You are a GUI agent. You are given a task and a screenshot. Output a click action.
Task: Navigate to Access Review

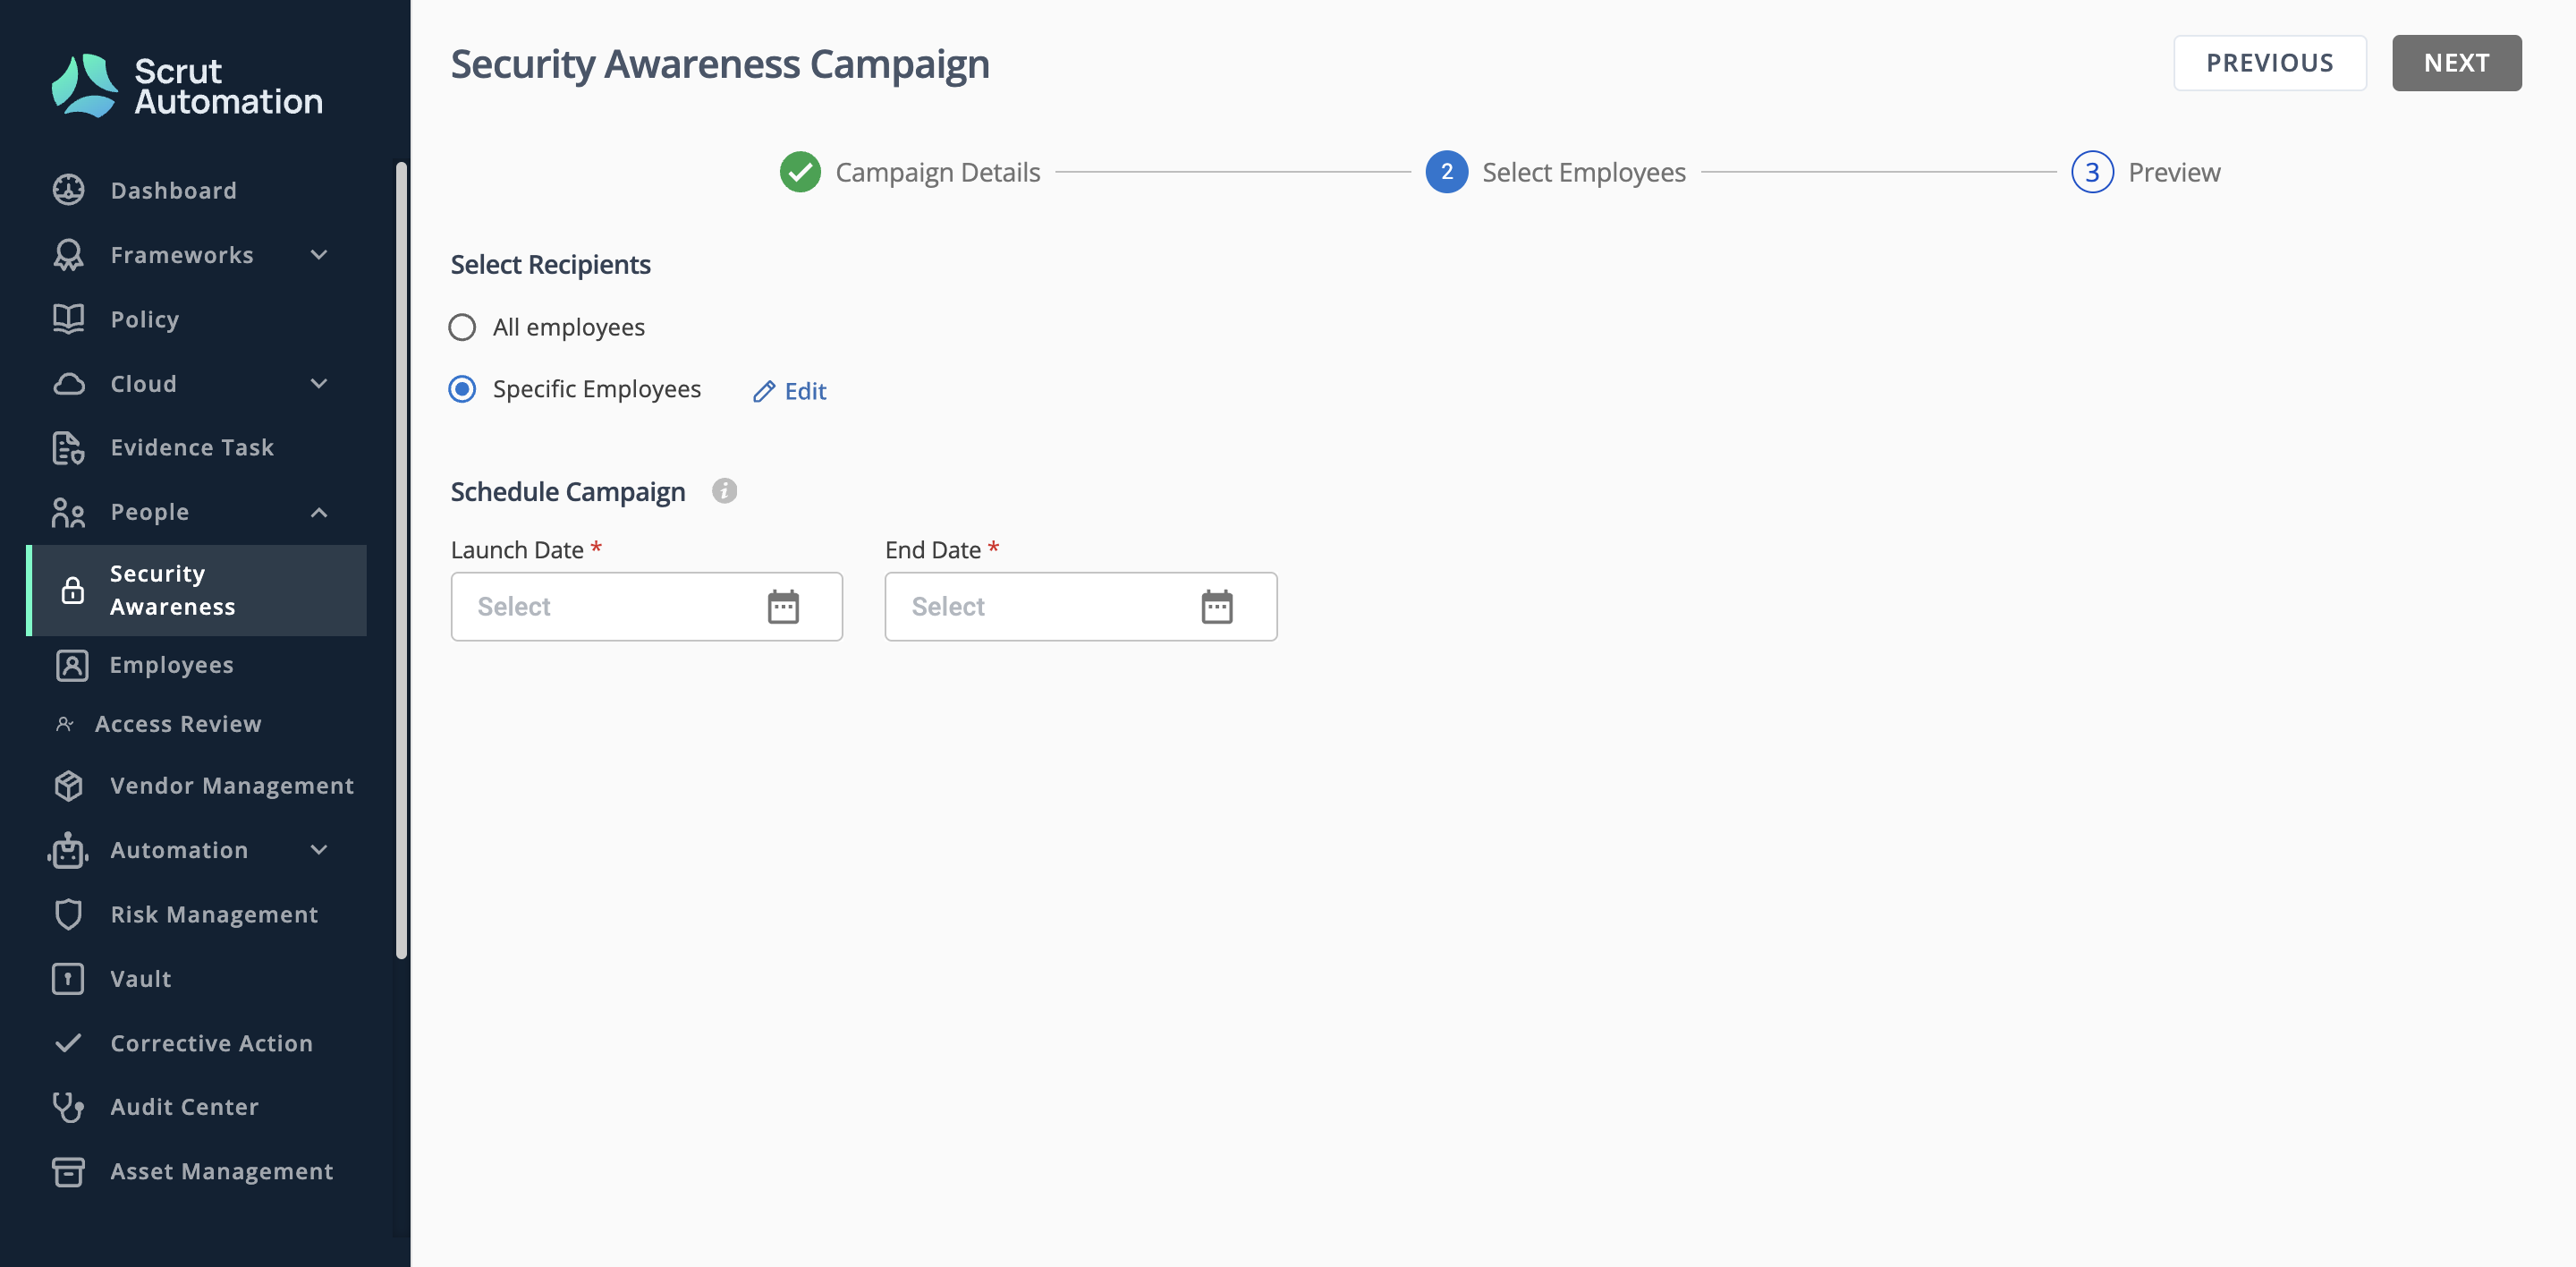178,724
